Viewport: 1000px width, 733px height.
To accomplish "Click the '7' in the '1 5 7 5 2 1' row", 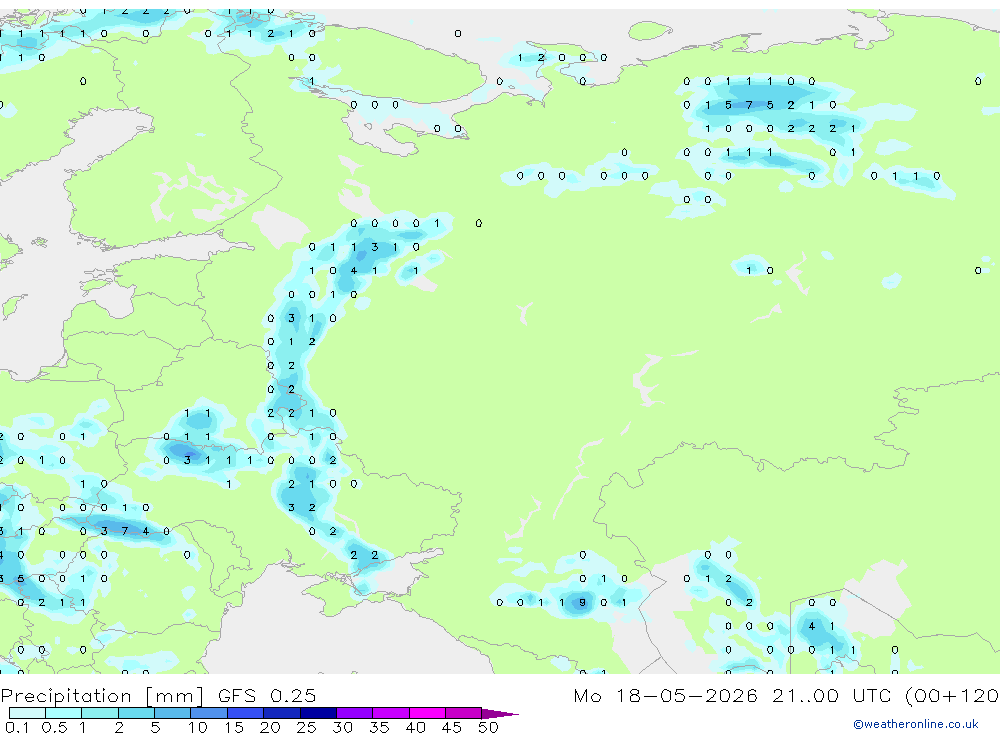I will [x=749, y=105].
